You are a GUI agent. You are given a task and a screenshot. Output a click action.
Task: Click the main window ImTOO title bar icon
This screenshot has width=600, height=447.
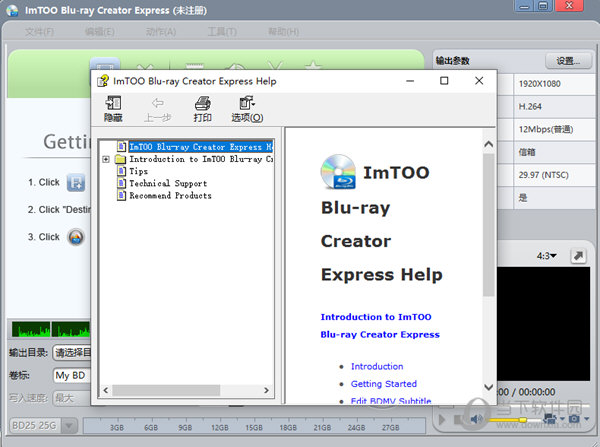coord(12,10)
